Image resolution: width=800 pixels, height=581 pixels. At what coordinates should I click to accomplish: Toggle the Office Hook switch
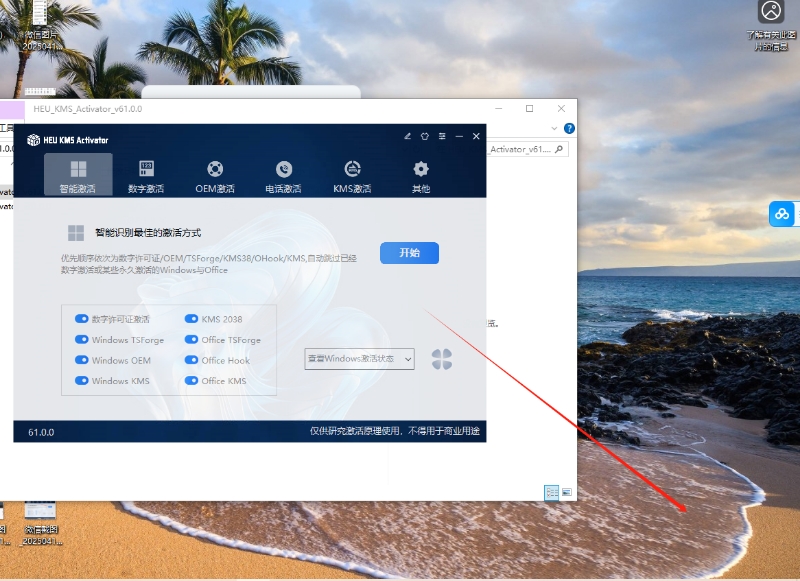point(191,360)
